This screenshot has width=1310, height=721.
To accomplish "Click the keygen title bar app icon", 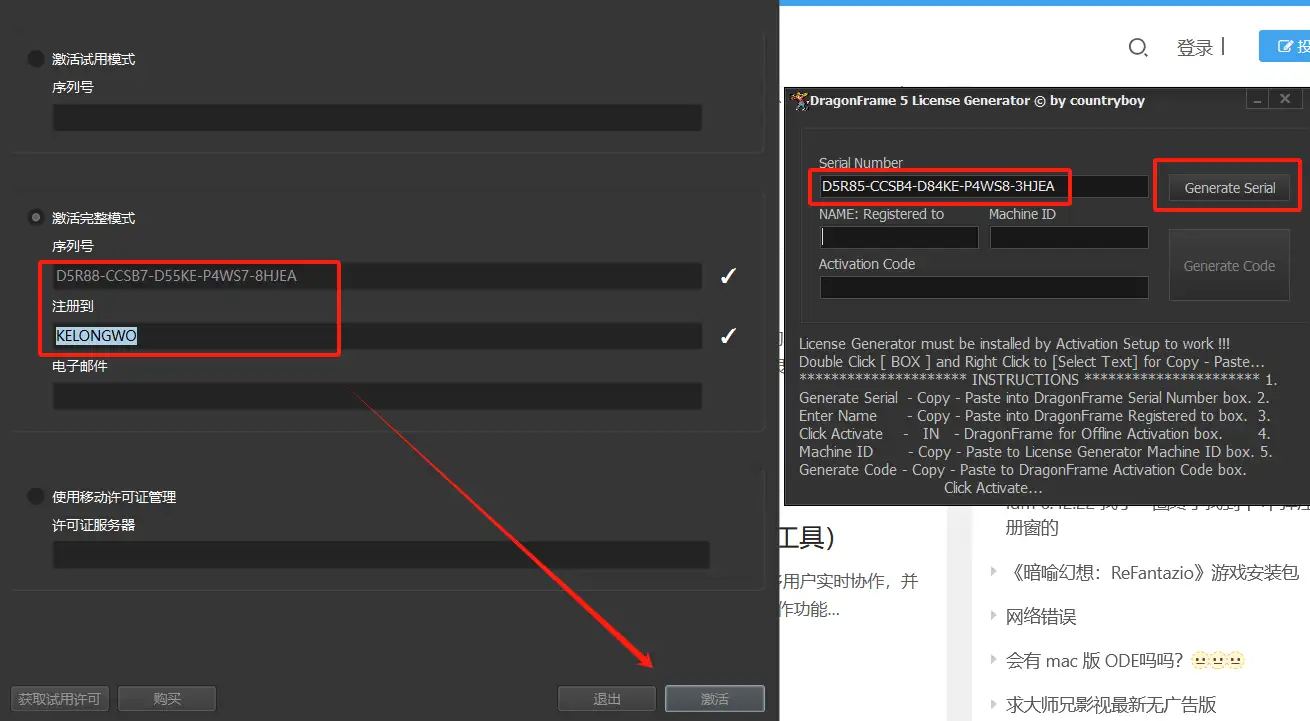I will point(799,100).
